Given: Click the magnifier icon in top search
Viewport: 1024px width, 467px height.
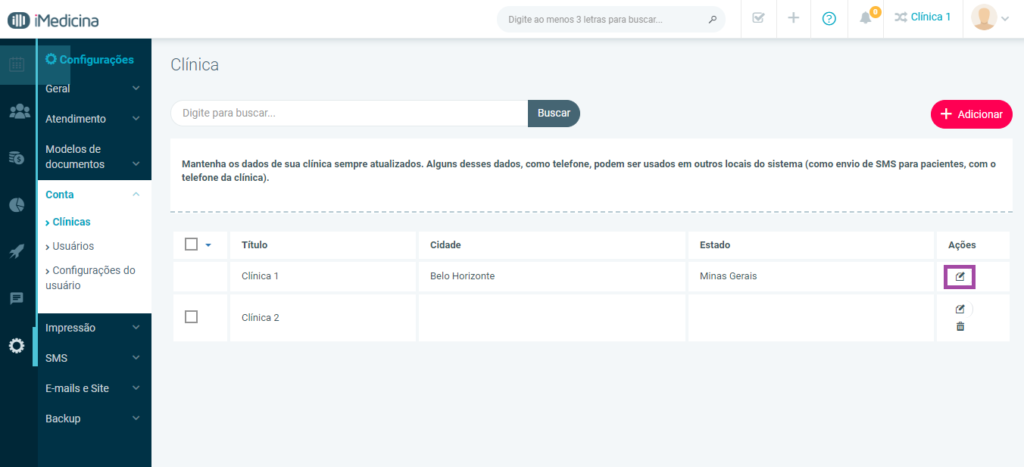Looking at the screenshot, I should 712,20.
